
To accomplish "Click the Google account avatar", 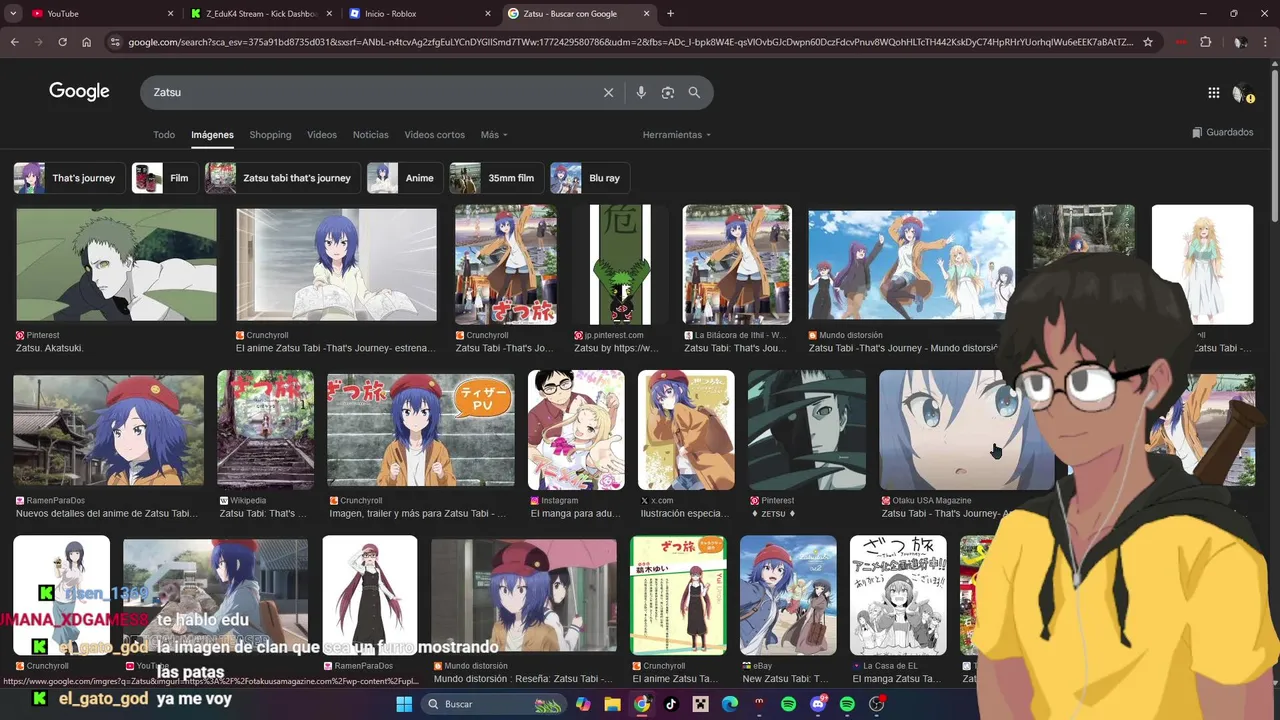I will click(1243, 93).
